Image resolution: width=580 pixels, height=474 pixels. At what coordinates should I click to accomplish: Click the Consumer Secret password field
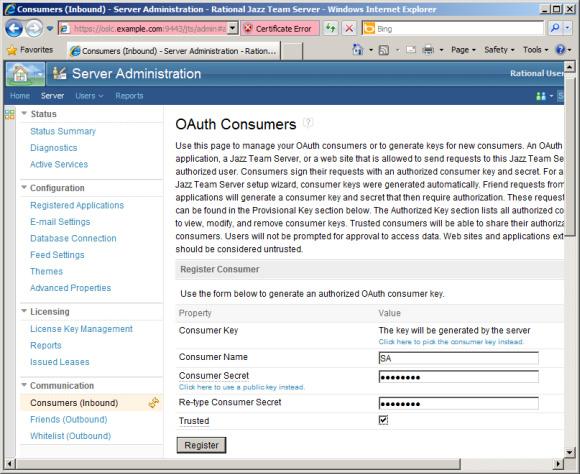click(x=459, y=377)
